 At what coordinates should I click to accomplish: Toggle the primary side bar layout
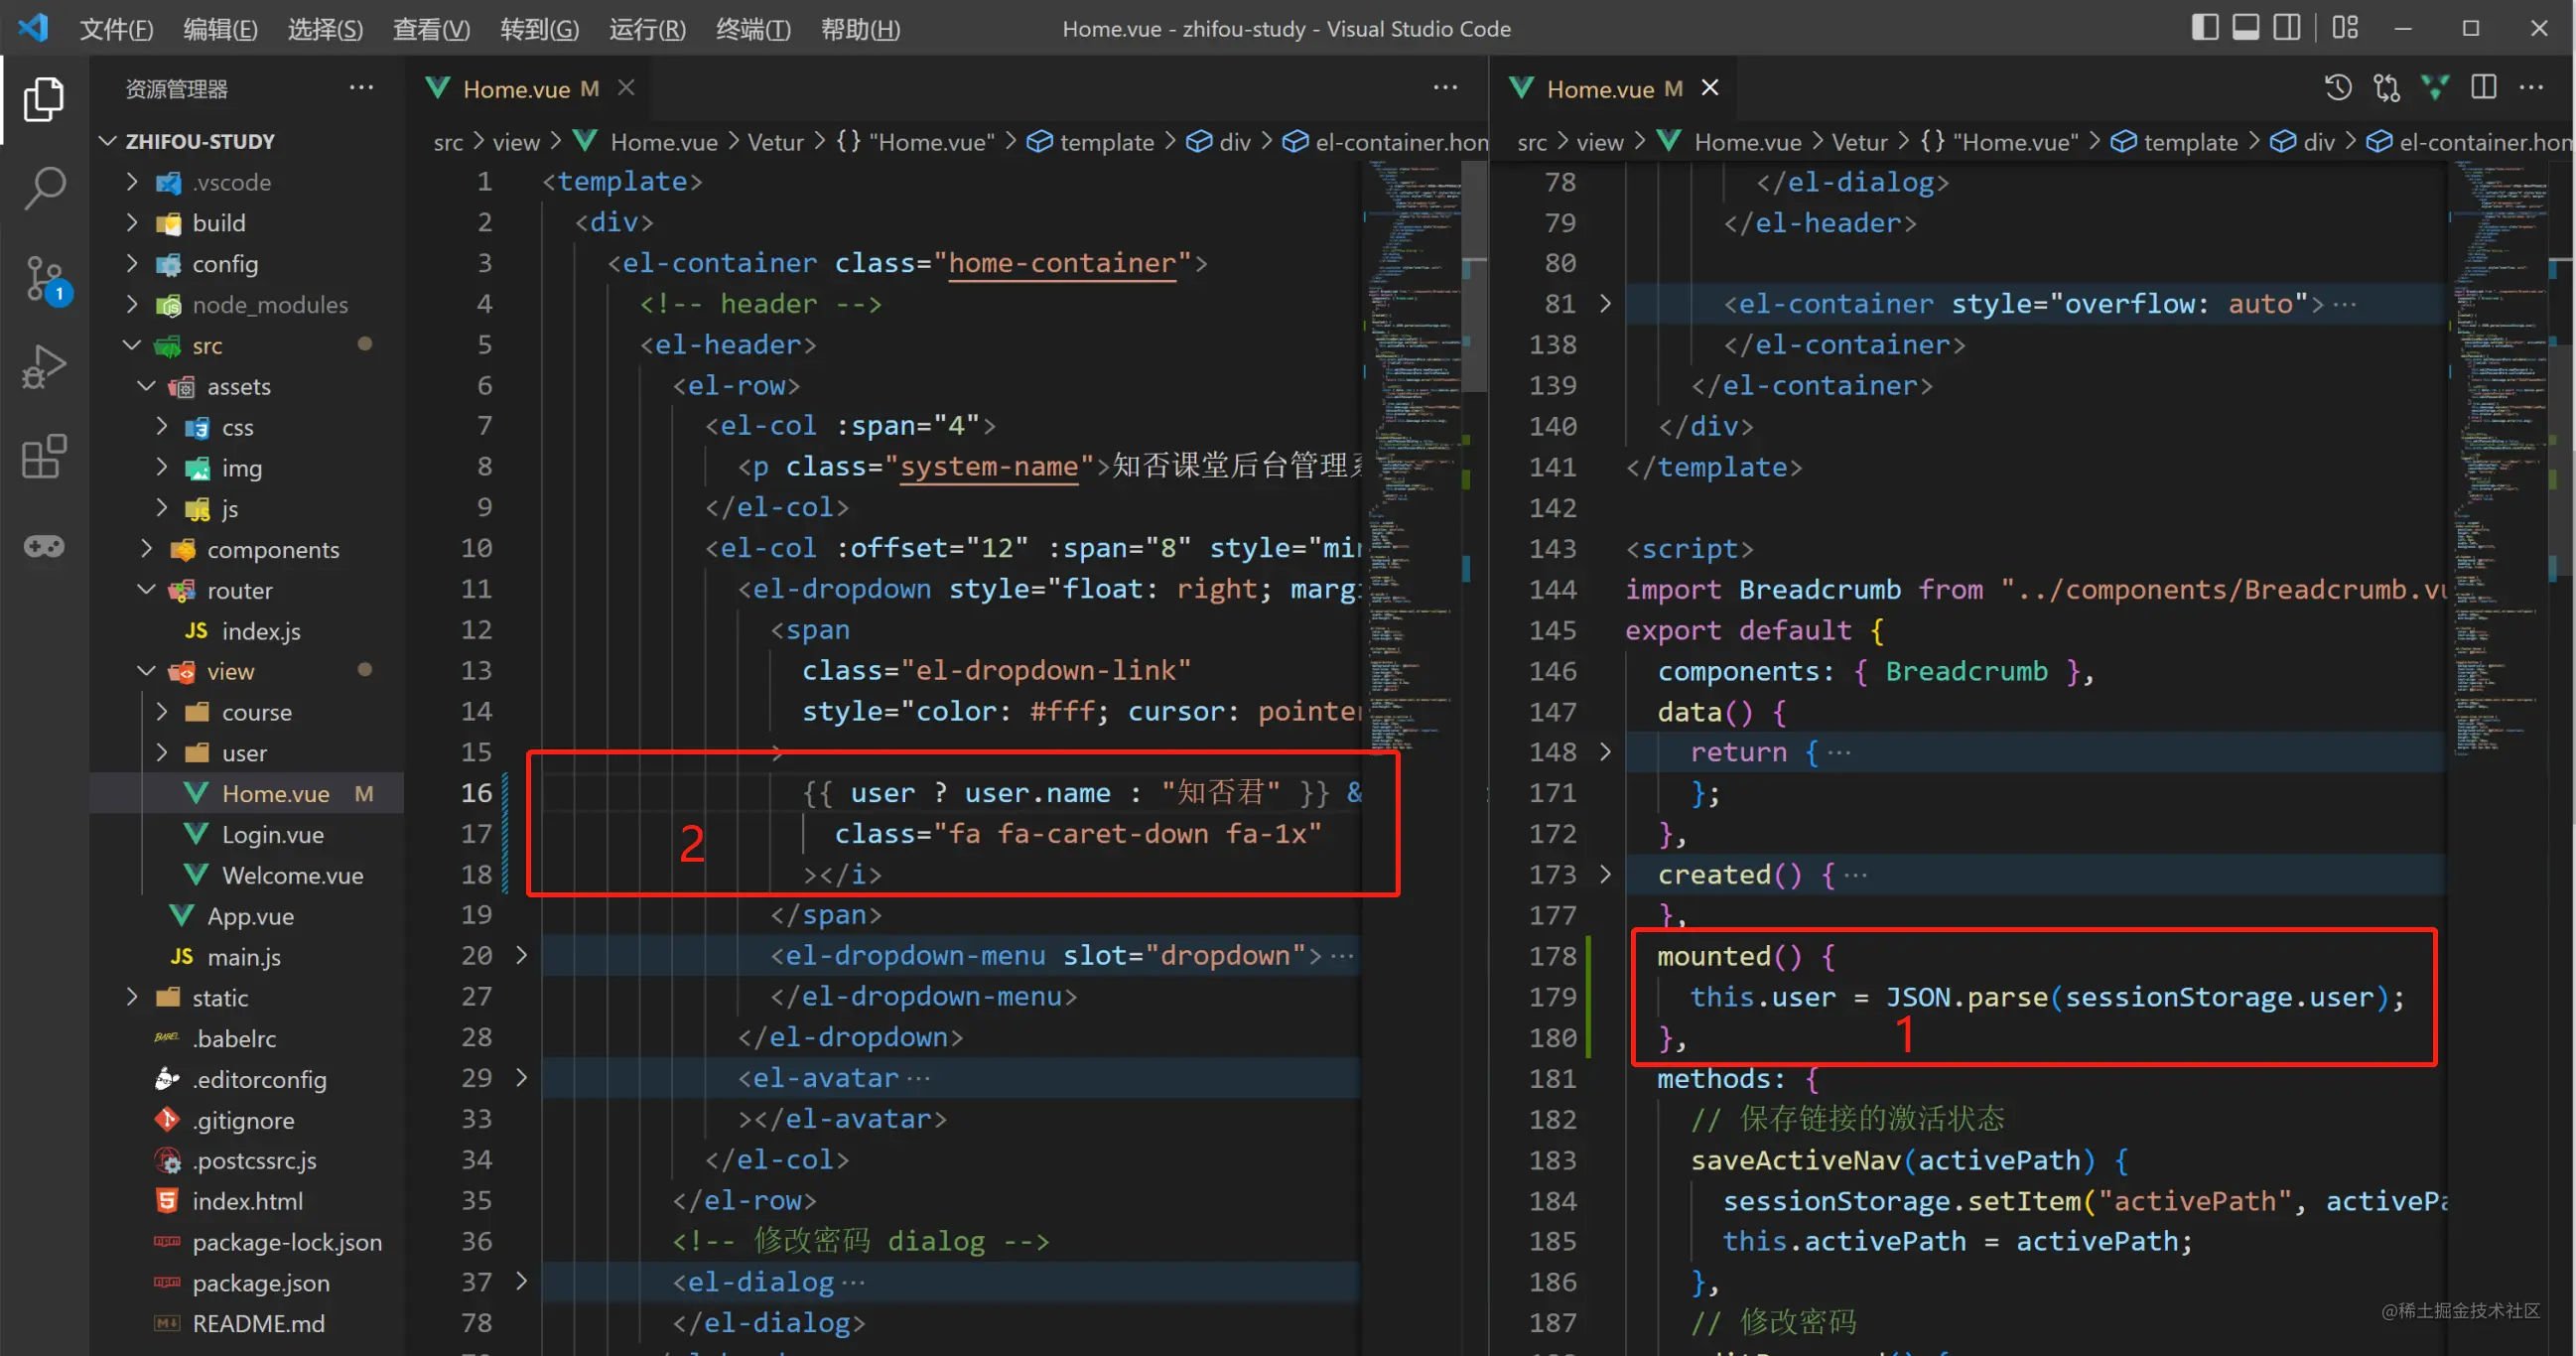(2205, 28)
